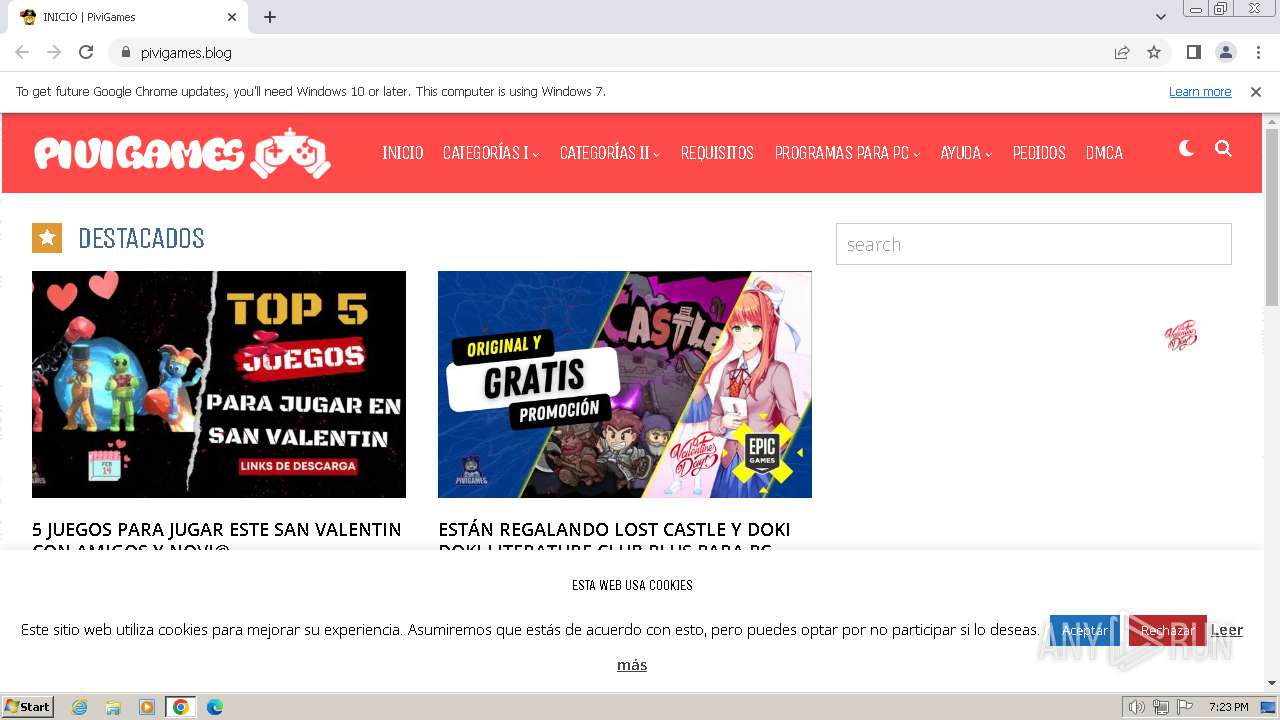Expand AYUDA dropdown menu
The width and height of the screenshot is (1280, 720).
pos(966,153)
